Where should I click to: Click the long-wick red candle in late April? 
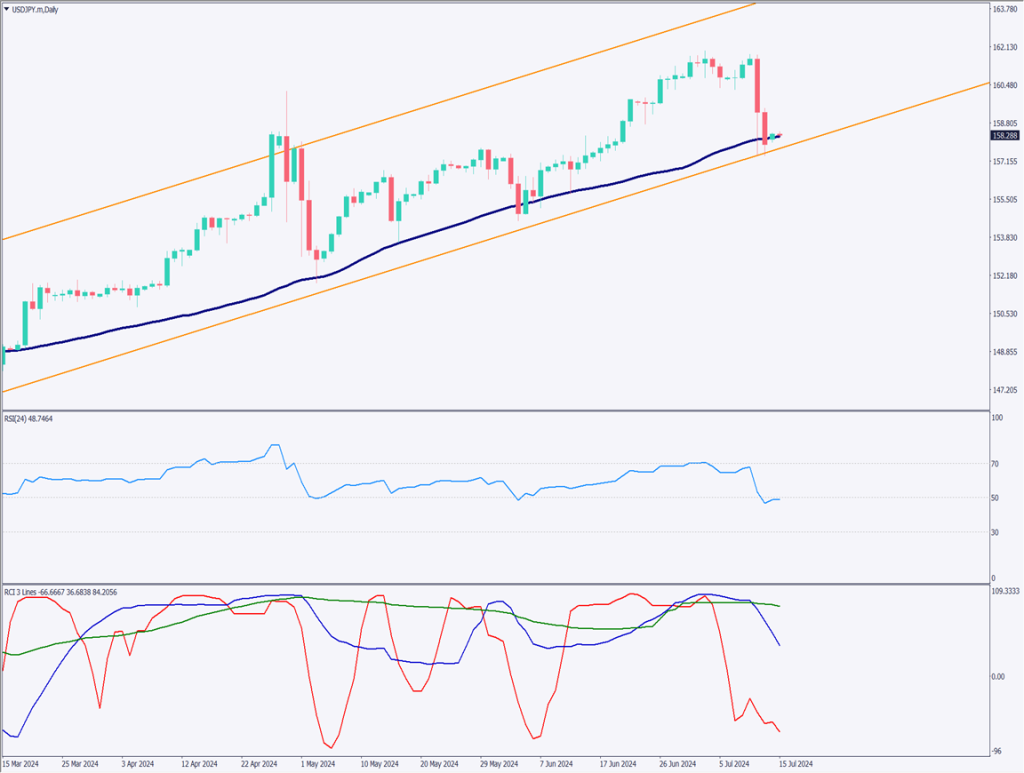click(287, 160)
